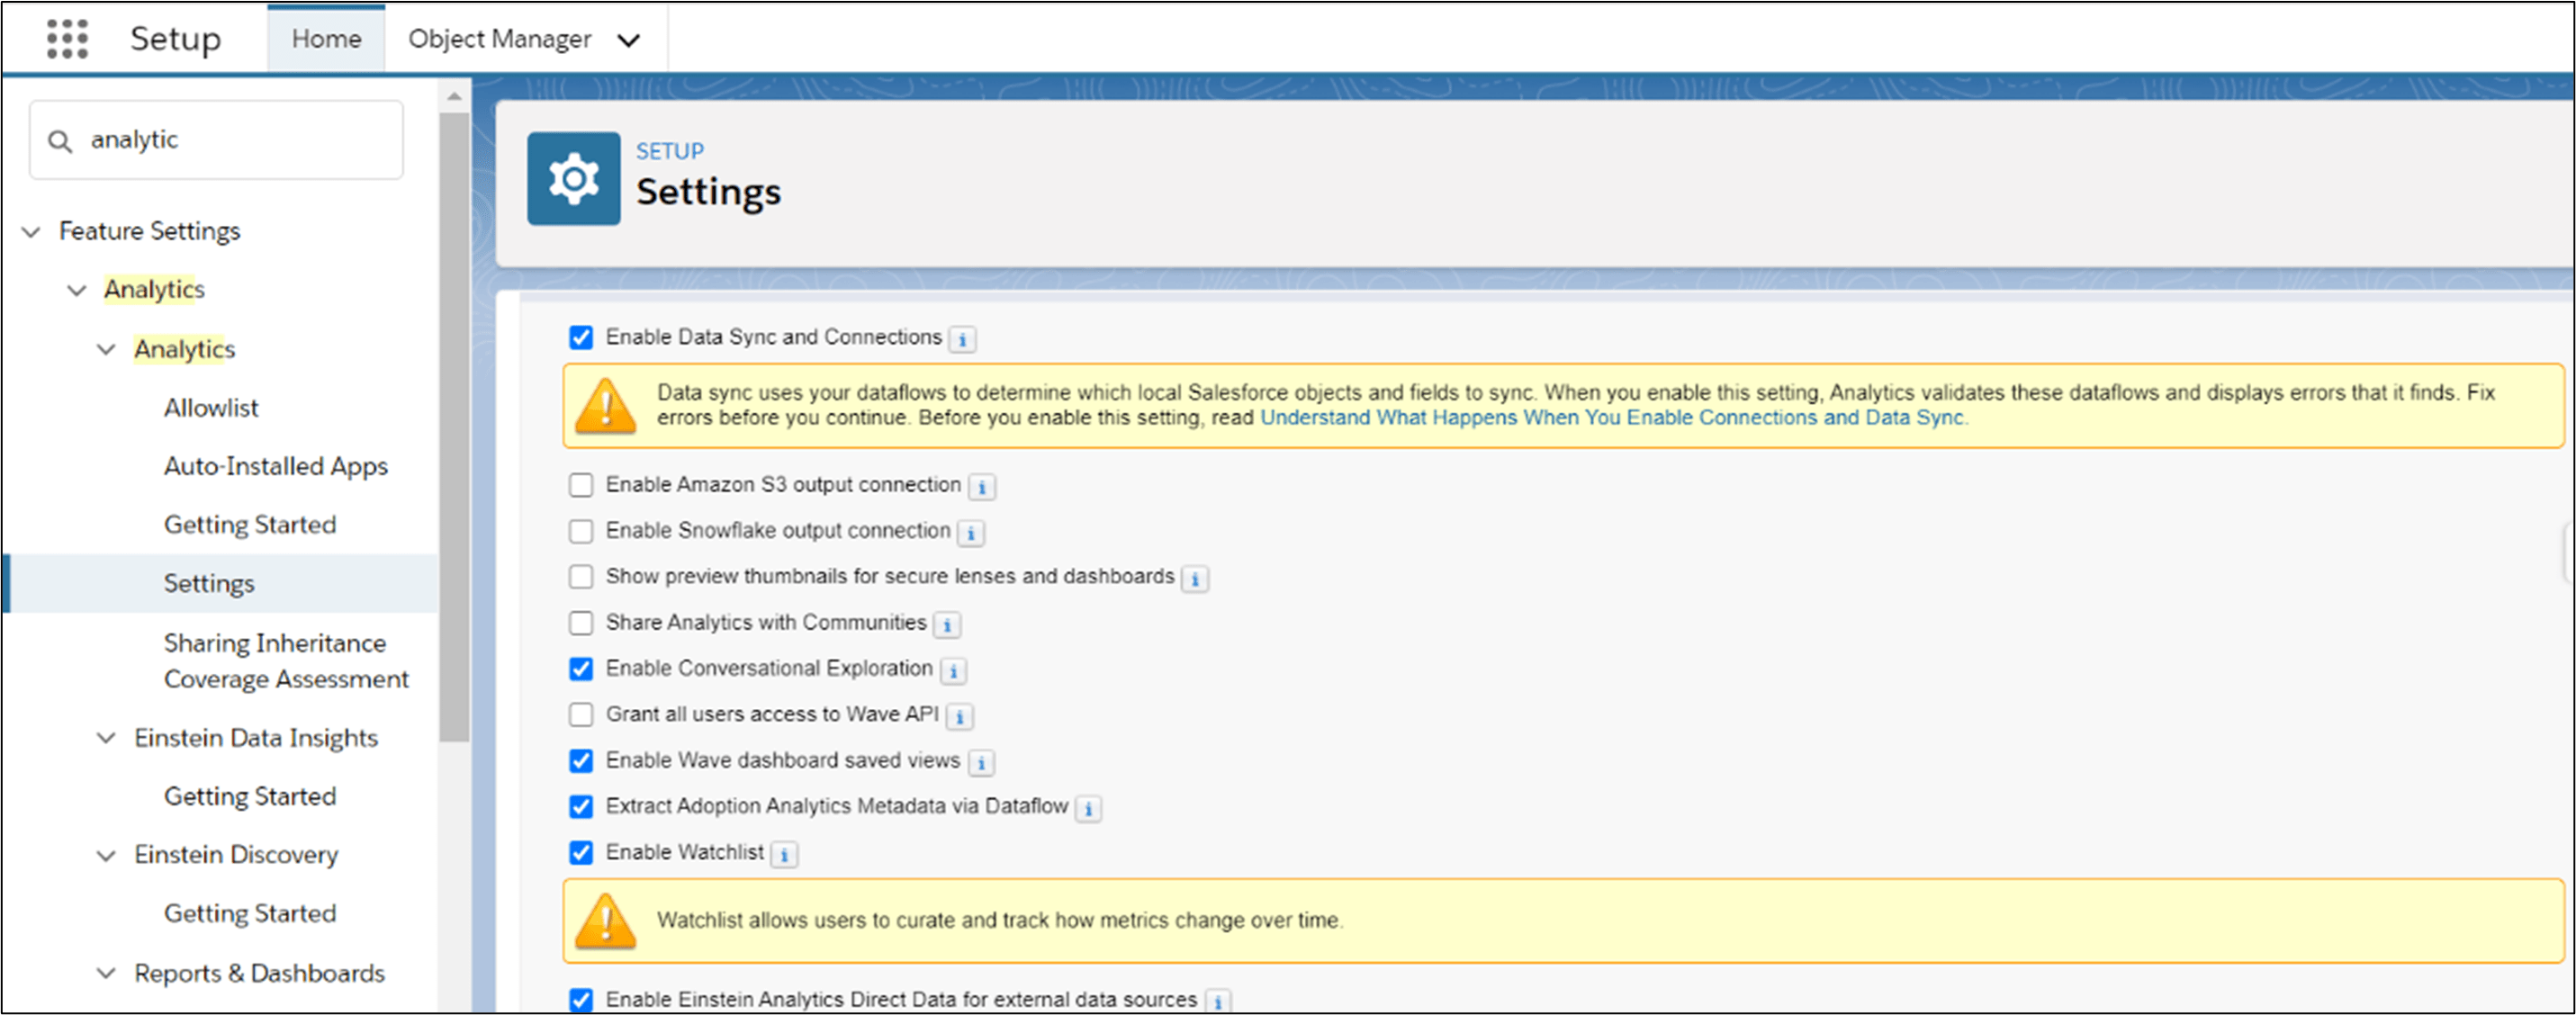Open Understand What Happens When You Enable link
The height and width of the screenshot is (1015, 2576).
point(1612,418)
